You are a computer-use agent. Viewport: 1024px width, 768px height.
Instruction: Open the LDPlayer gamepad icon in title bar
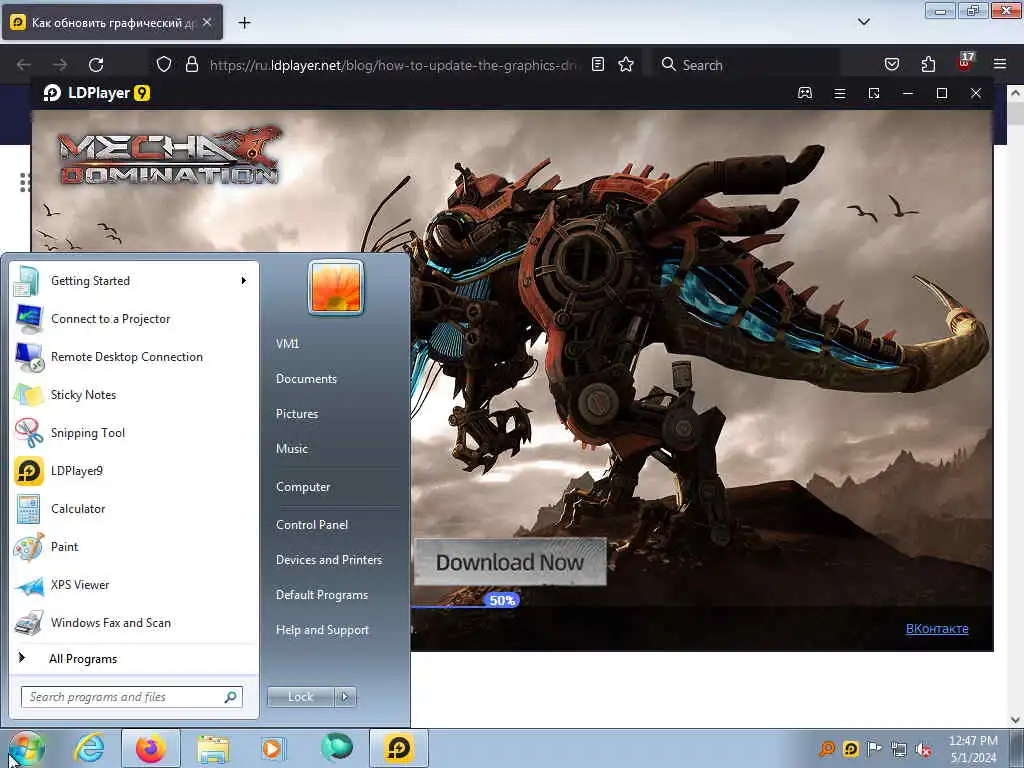pos(805,93)
